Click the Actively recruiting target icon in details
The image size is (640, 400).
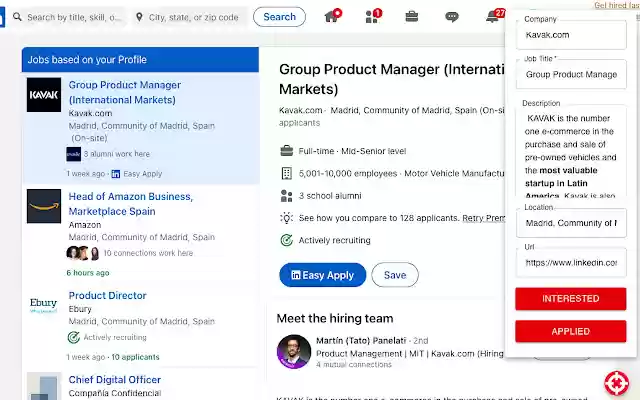point(287,240)
